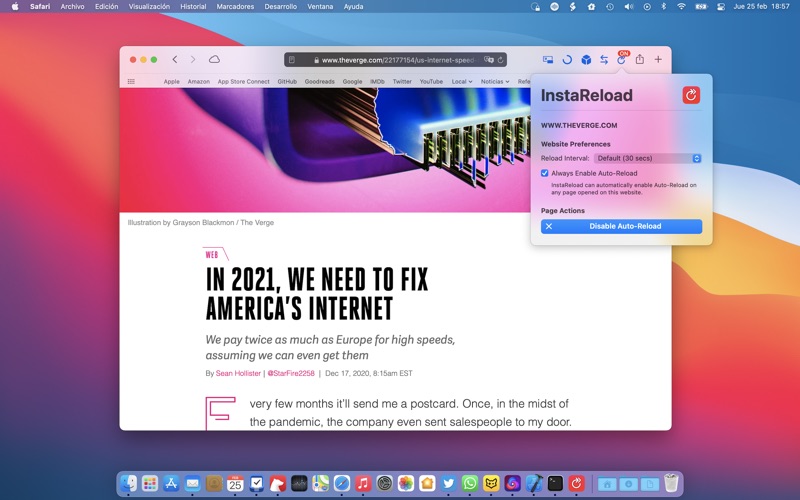Click the article hero illustration image
Viewport: 800px width, 500px height.
click(x=325, y=150)
